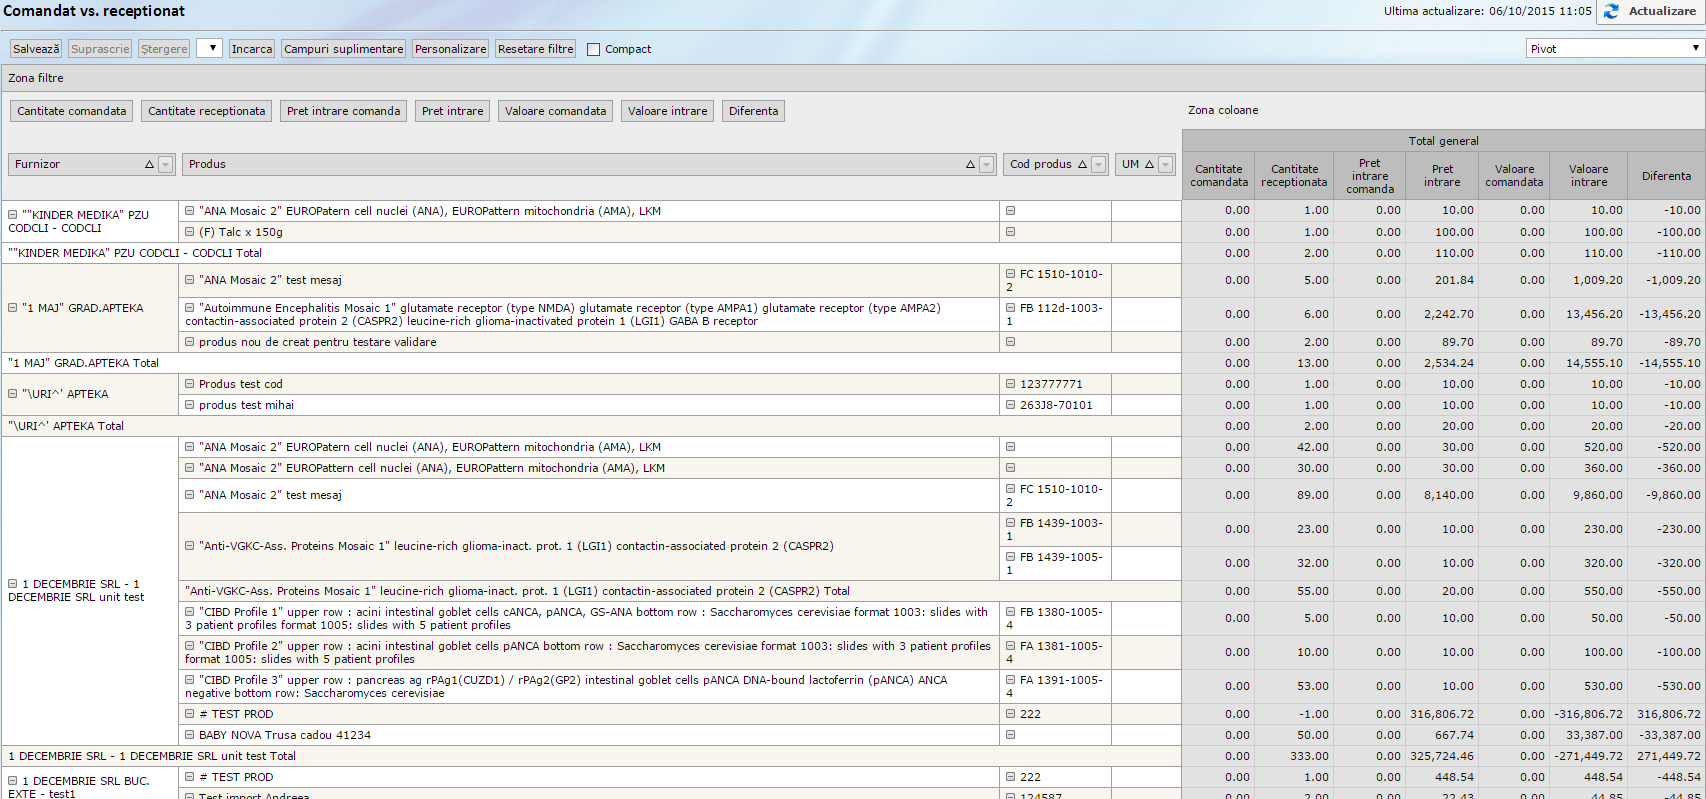The image size is (1706, 799).
Task: Click sort triangle in Produs field
Action: (970, 165)
